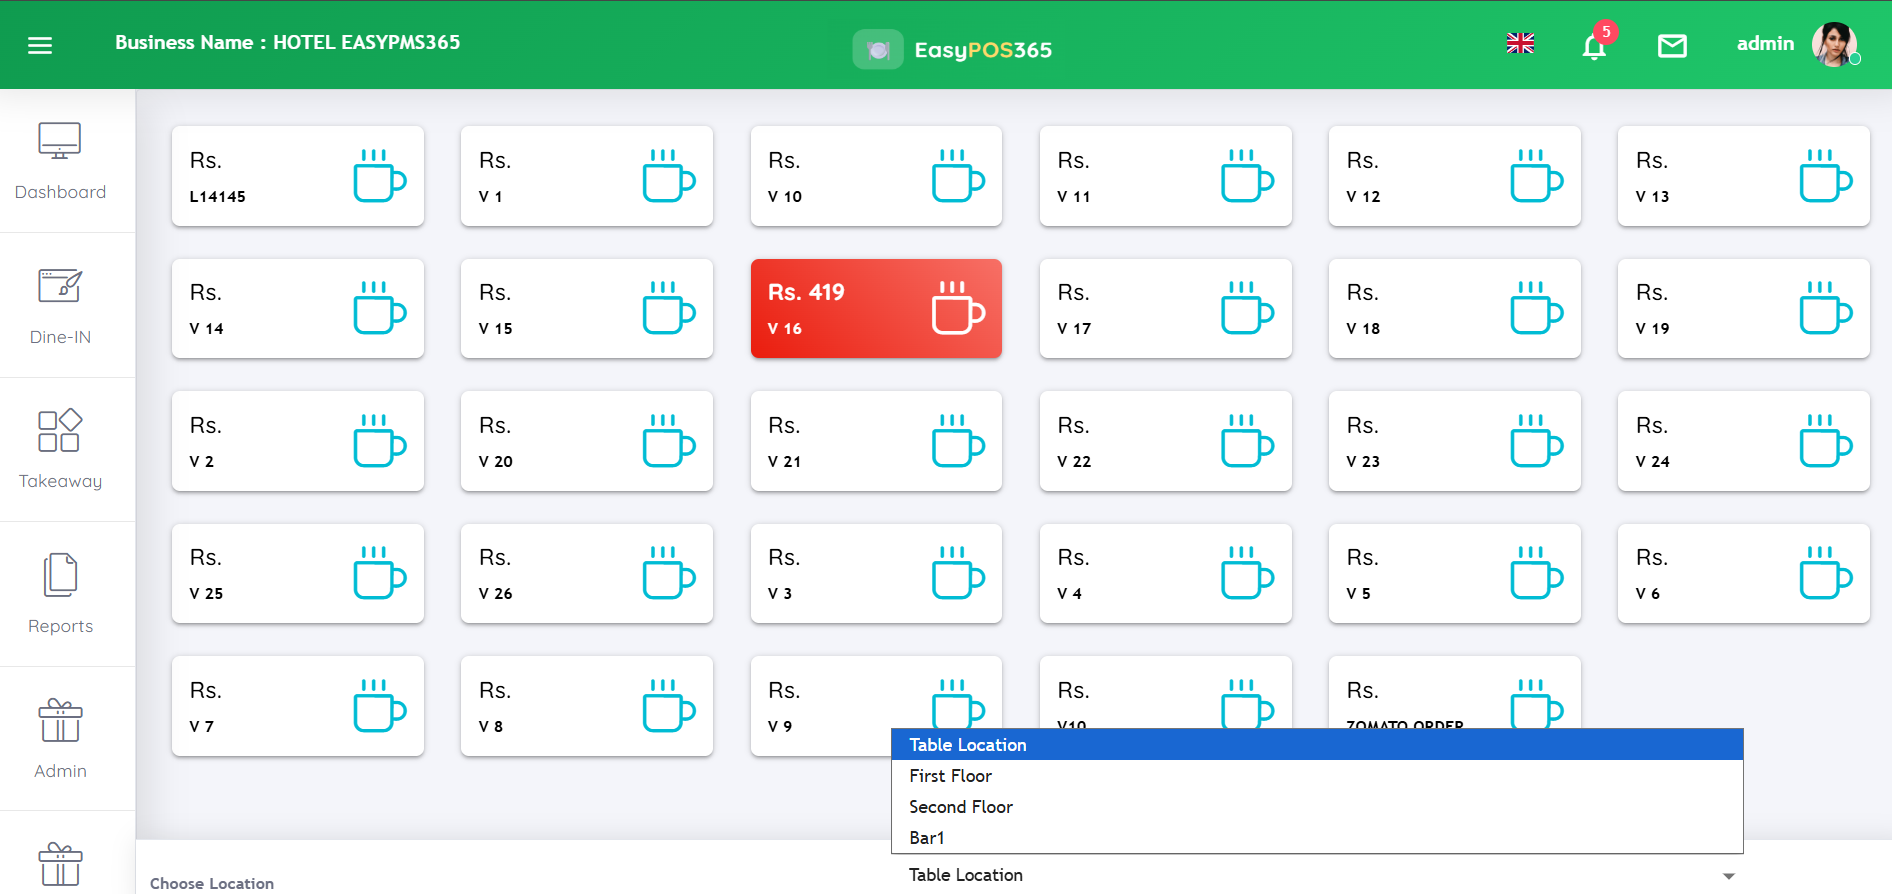Click the cup icon on occupied table V 16
Viewport: 1892px width, 894px height.
coord(958,308)
